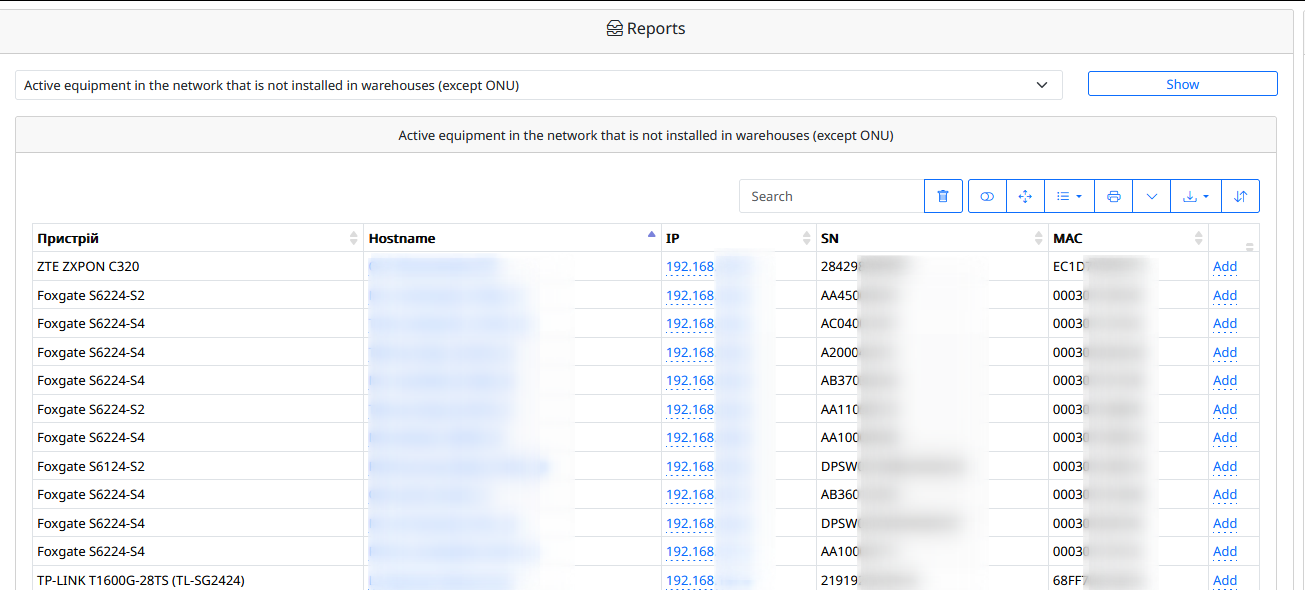Click Add for TP-LINK T1600G-28TS row
Image resolution: width=1305 pixels, height=590 pixels.
coord(1225,580)
